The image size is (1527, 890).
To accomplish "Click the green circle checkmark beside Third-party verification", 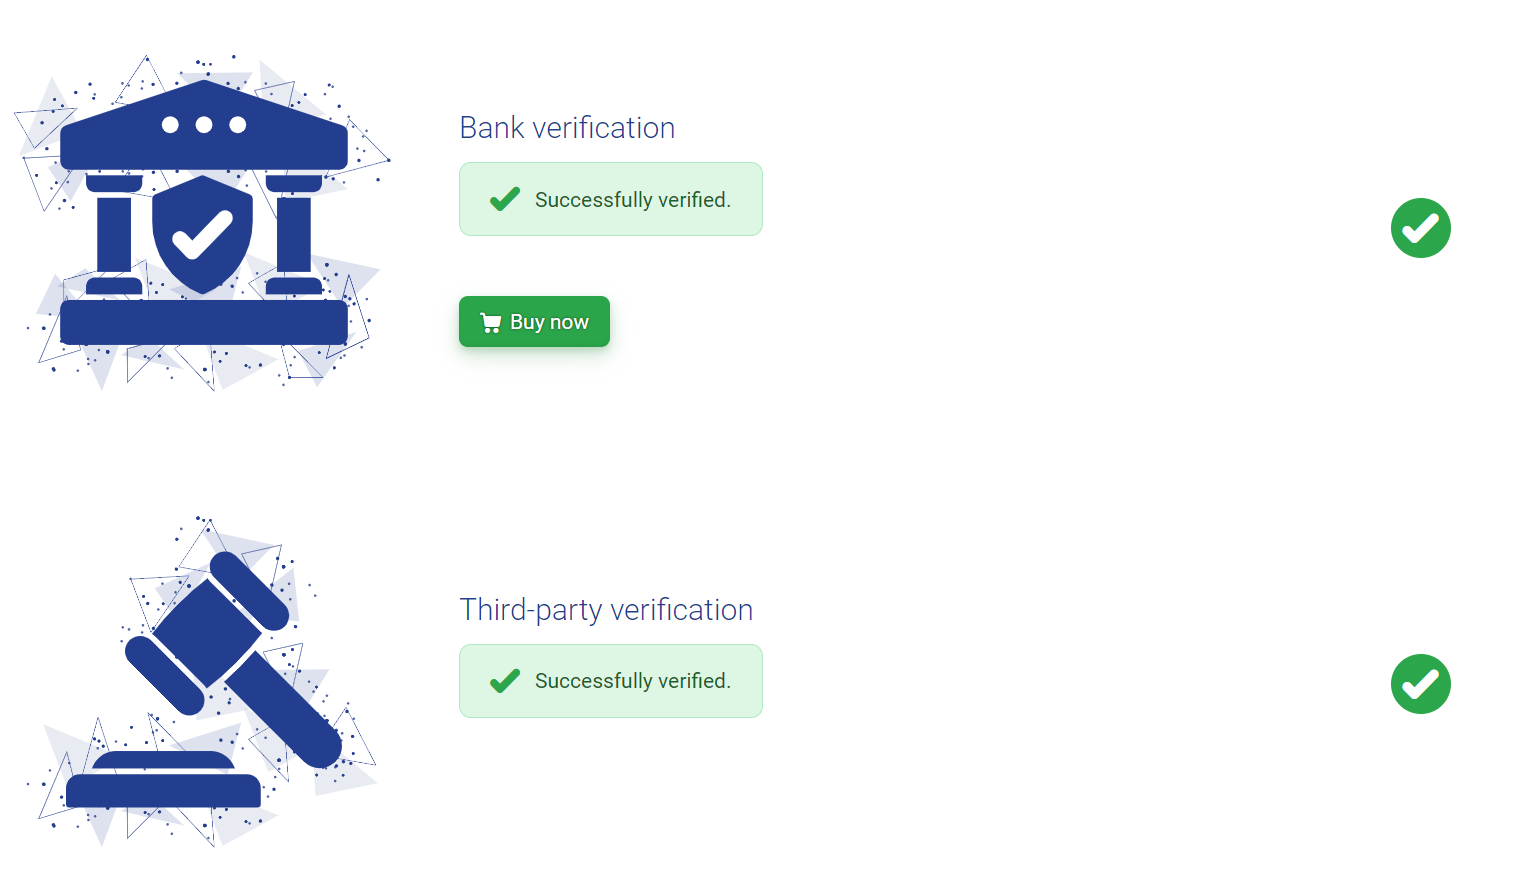I will 1420,684.
